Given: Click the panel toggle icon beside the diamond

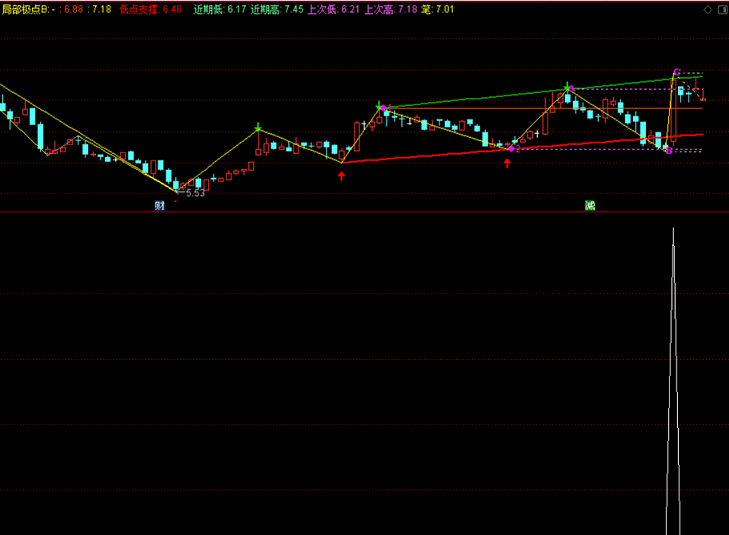Looking at the screenshot, I should coord(723,10).
